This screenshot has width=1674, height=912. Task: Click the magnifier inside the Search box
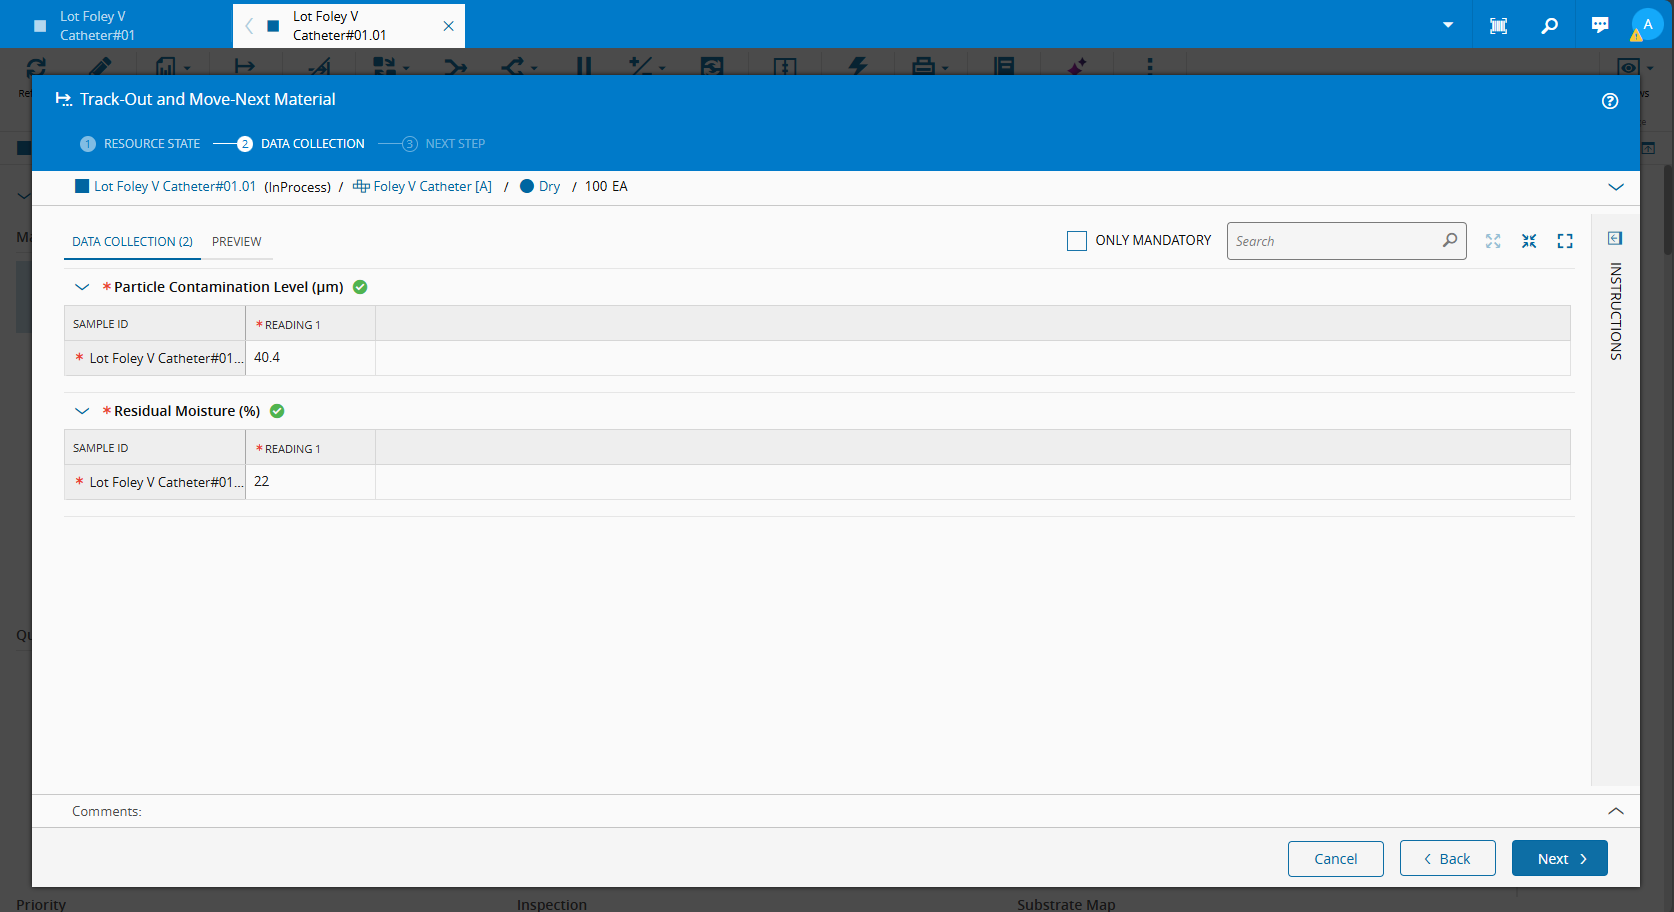point(1450,240)
